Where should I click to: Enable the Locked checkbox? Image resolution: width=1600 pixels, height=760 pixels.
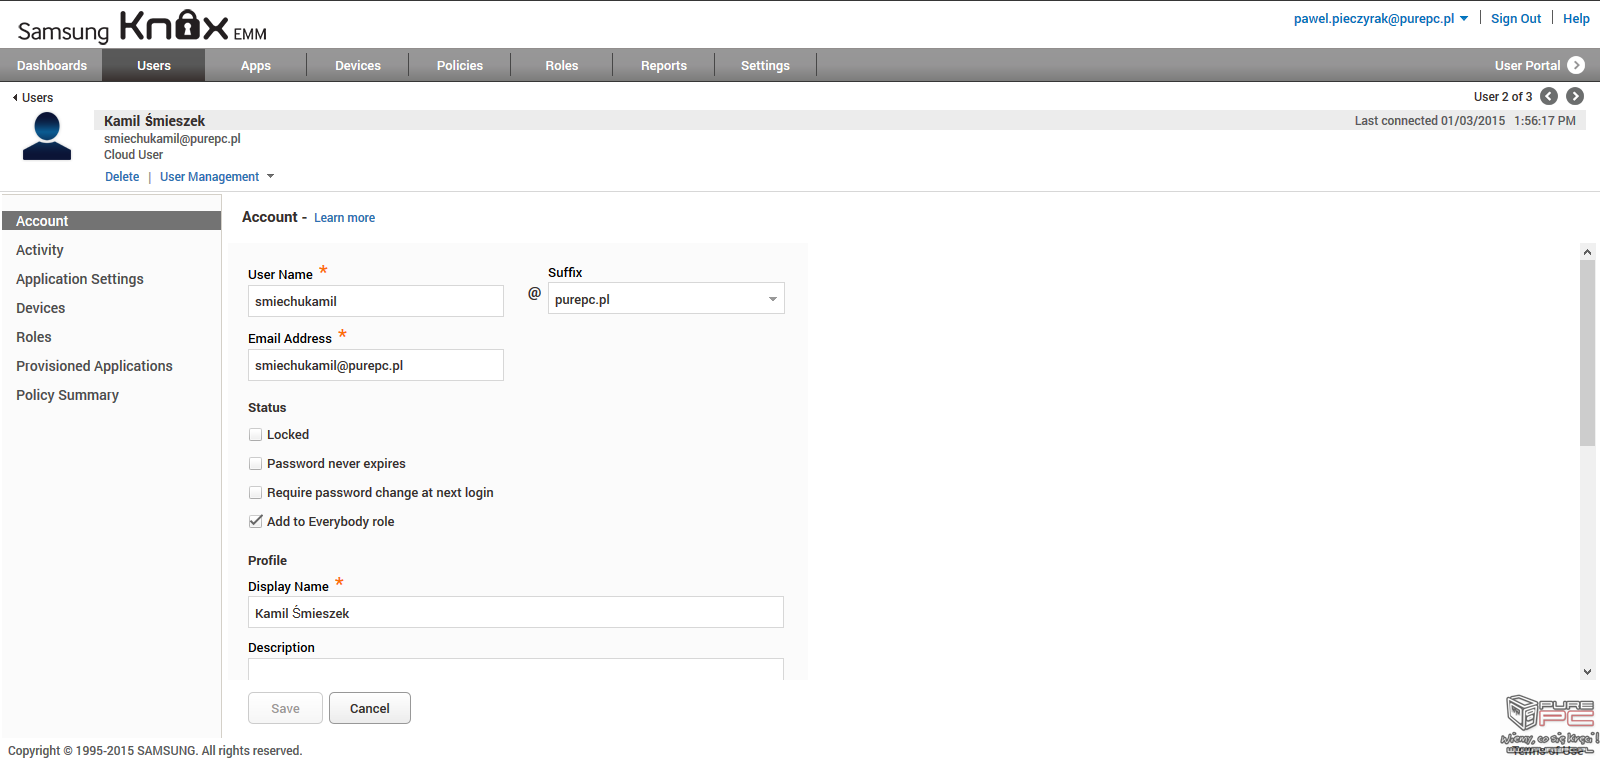[256, 435]
